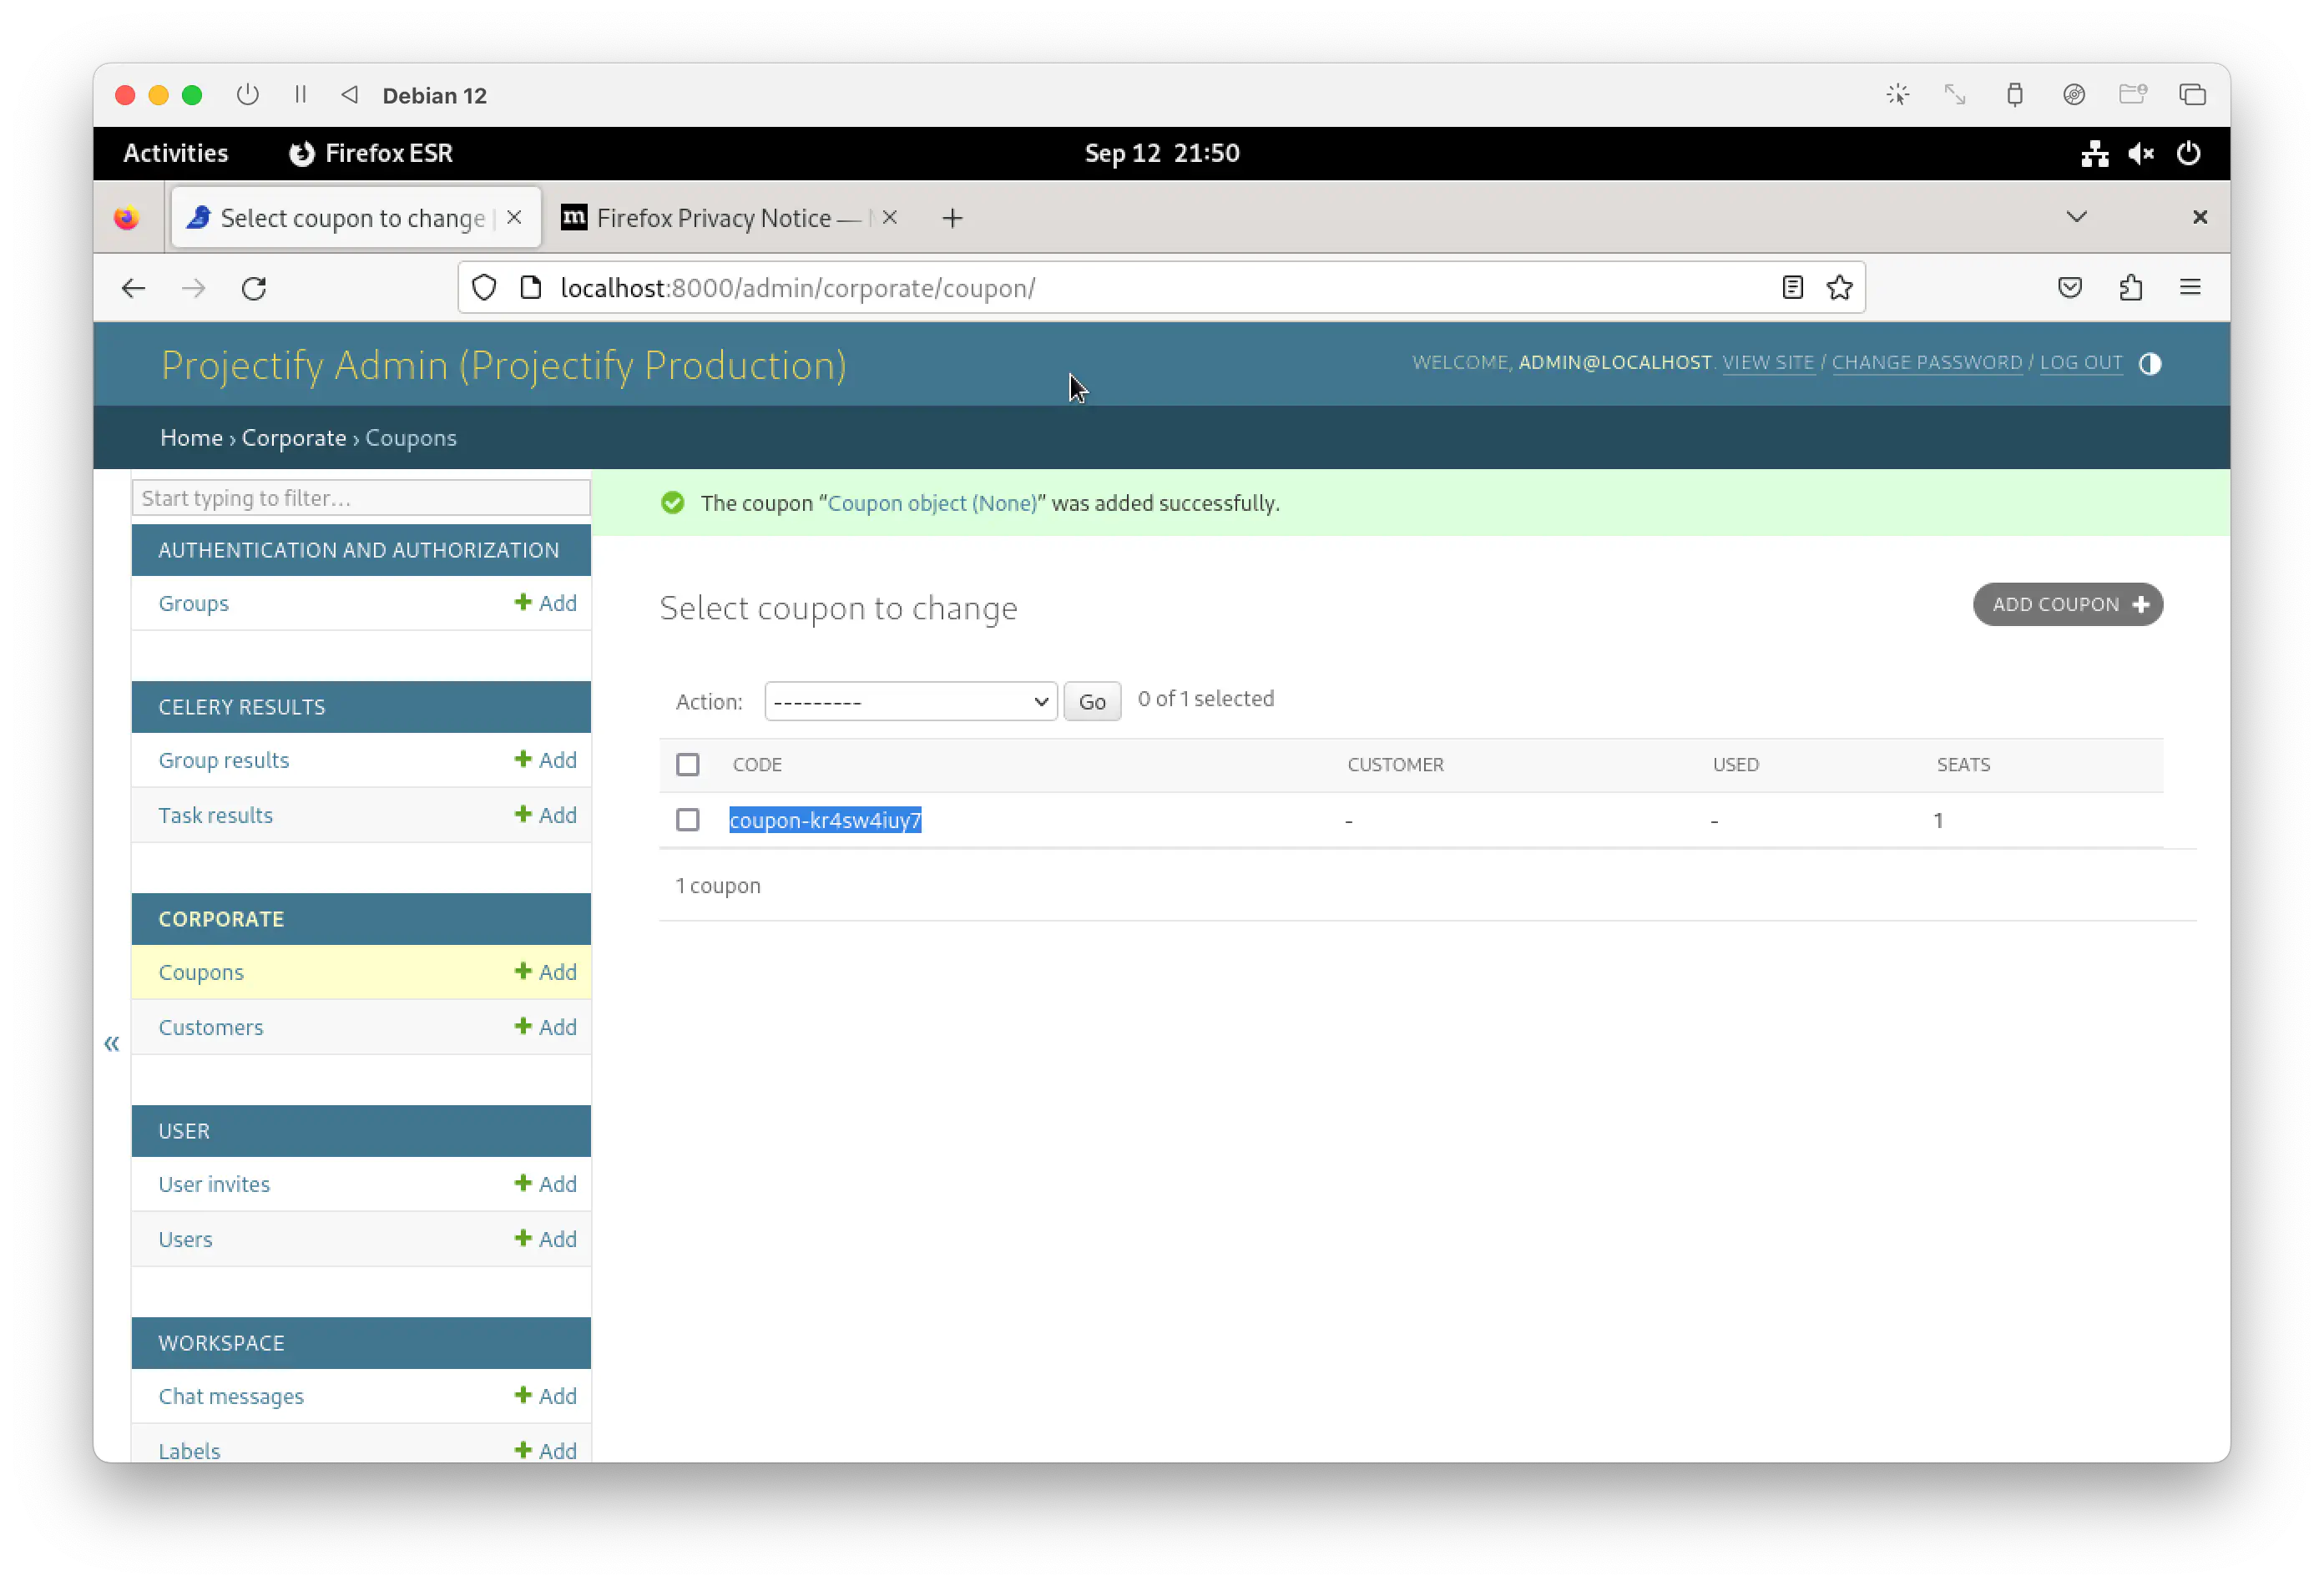The height and width of the screenshot is (1586, 2324).
Task: Open a new browser tab with the plus icon
Action: coord(952,218)
